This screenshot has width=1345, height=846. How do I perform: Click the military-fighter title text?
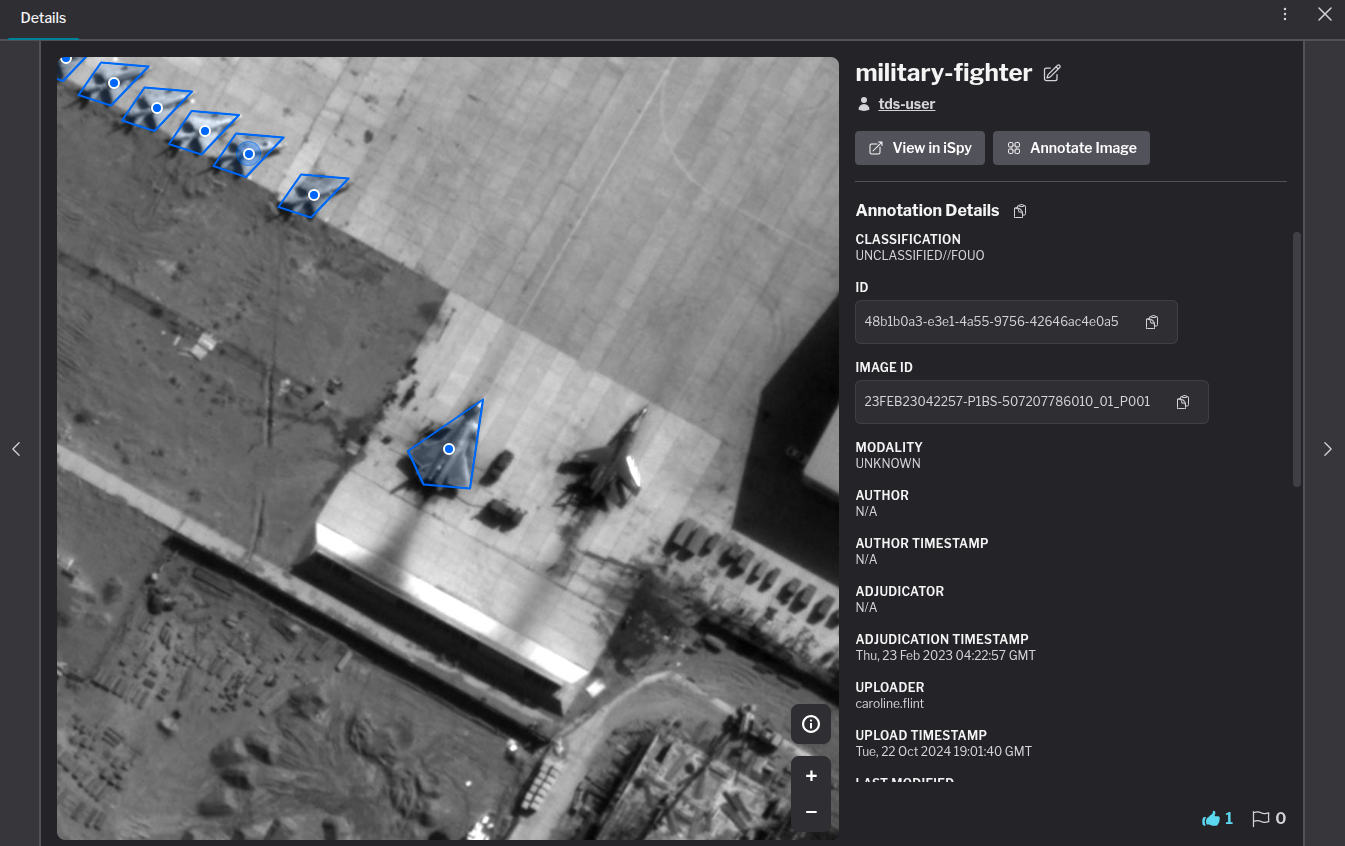pyautogui.click(x=944, y=73)
